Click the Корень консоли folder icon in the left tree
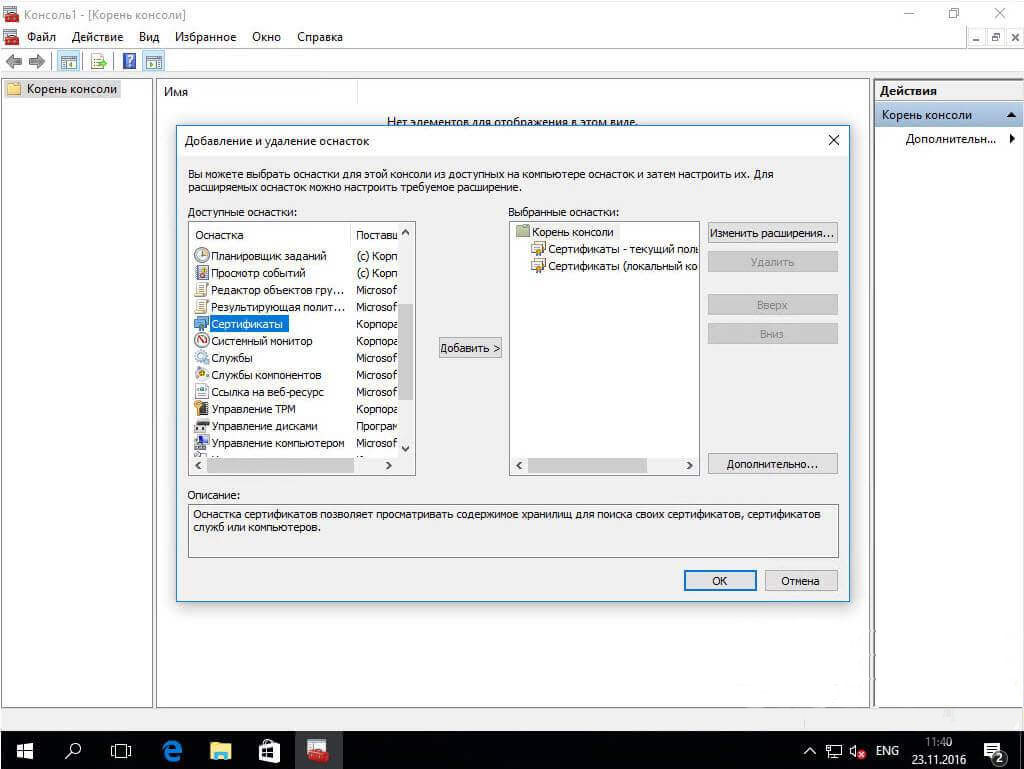 coord(14,89)
